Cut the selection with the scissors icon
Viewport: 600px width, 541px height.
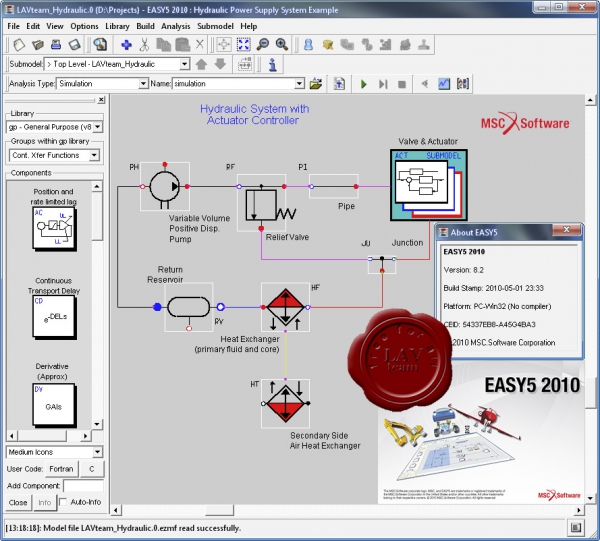click(x=144, y=45)
